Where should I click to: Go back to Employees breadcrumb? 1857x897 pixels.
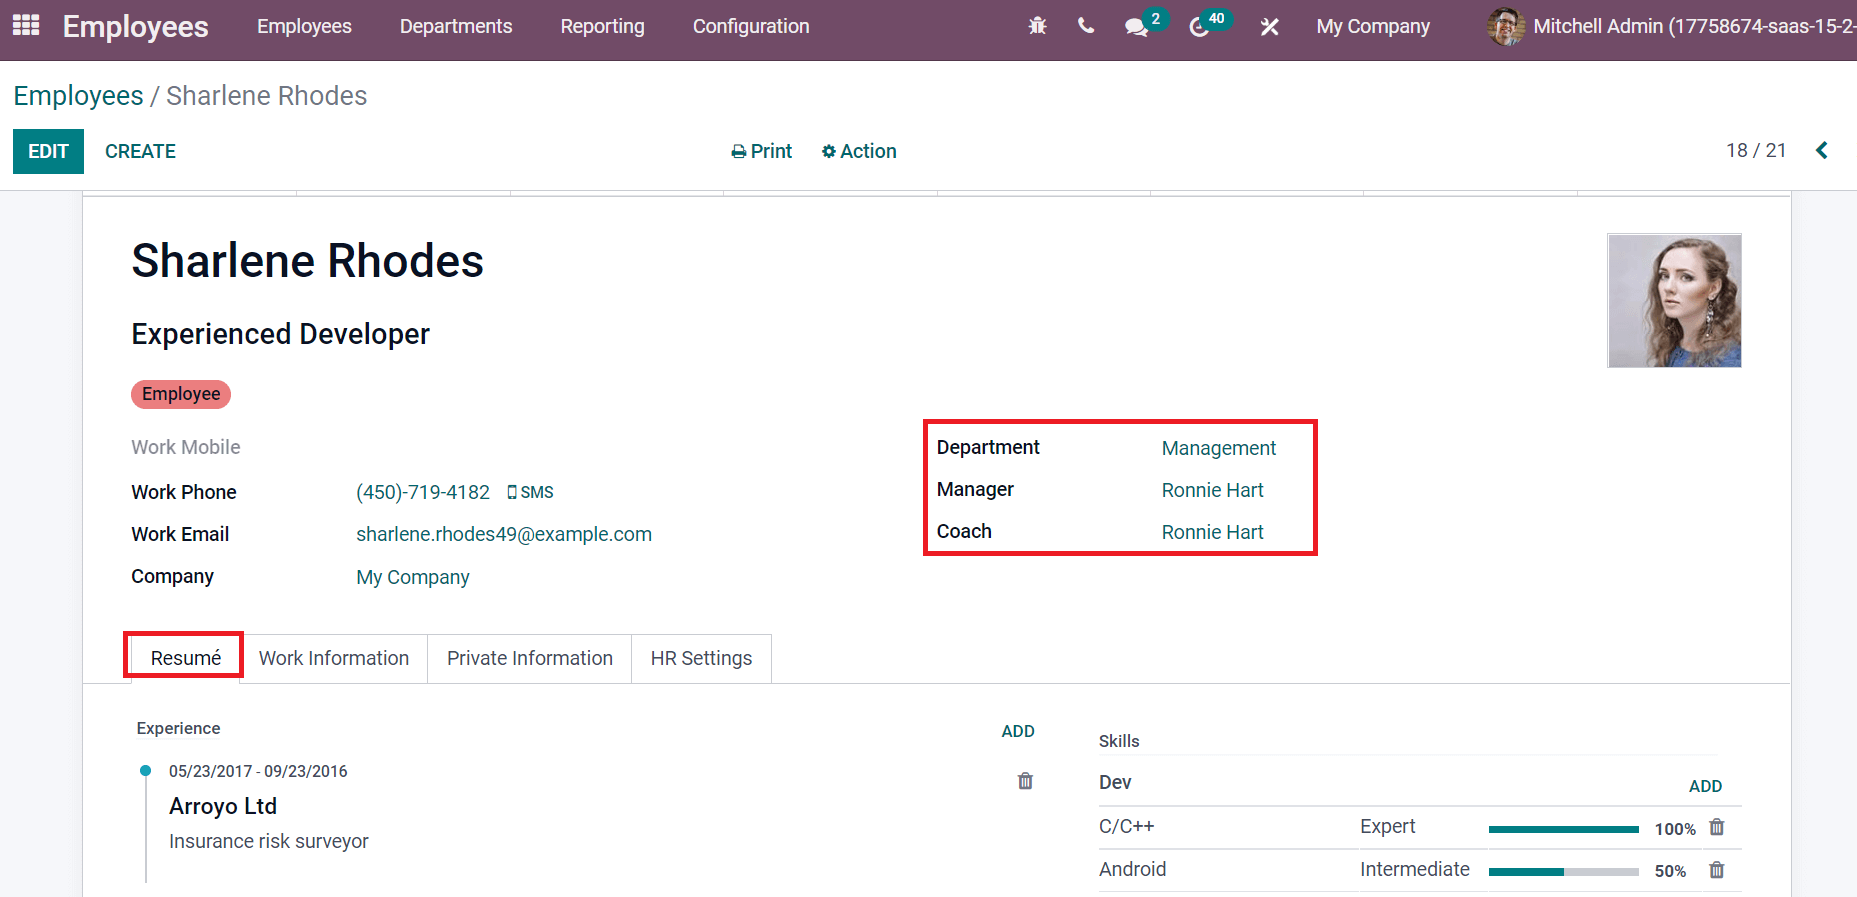click(78, 96)
